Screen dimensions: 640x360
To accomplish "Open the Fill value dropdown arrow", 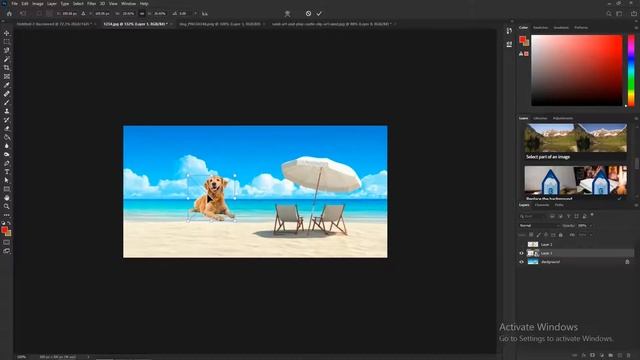I will [x=590, y=235].
